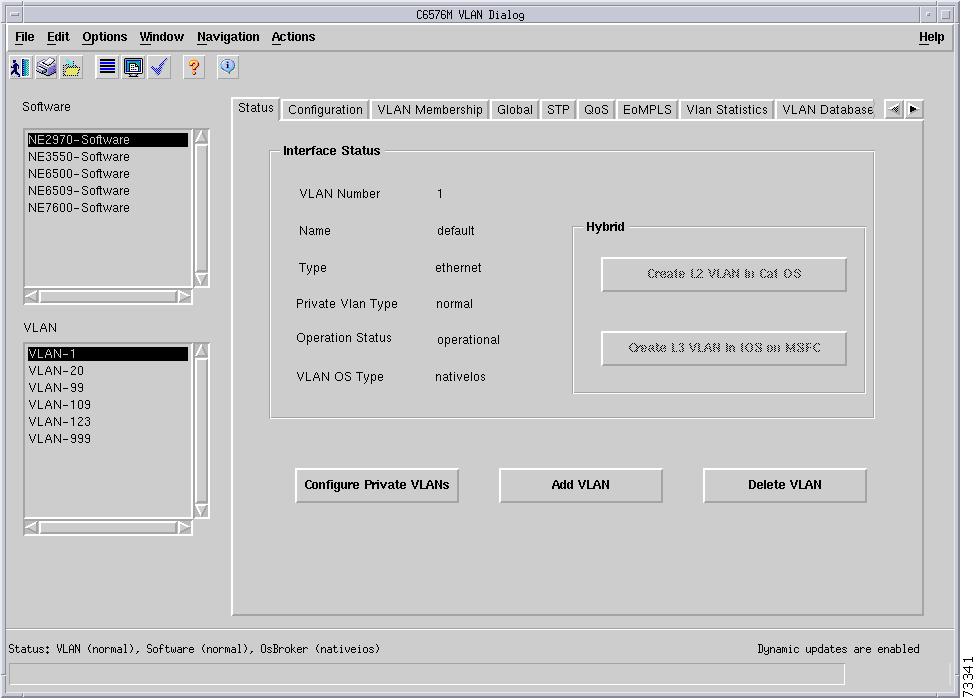
Task: Click the blue striped list toolbar icon
Action: click(x=107, y=67)
